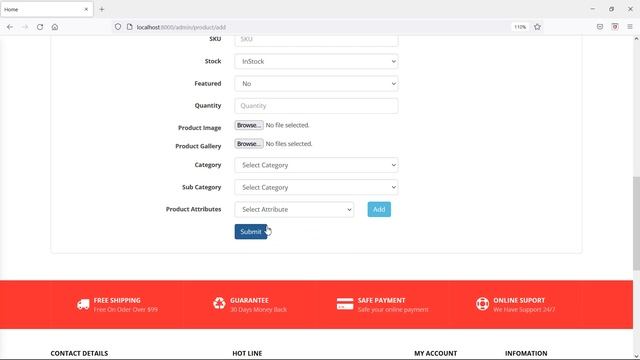Click the scrollbar up arrow
Image resolution: width=640 pixels, height=360 pixels.
636,39
